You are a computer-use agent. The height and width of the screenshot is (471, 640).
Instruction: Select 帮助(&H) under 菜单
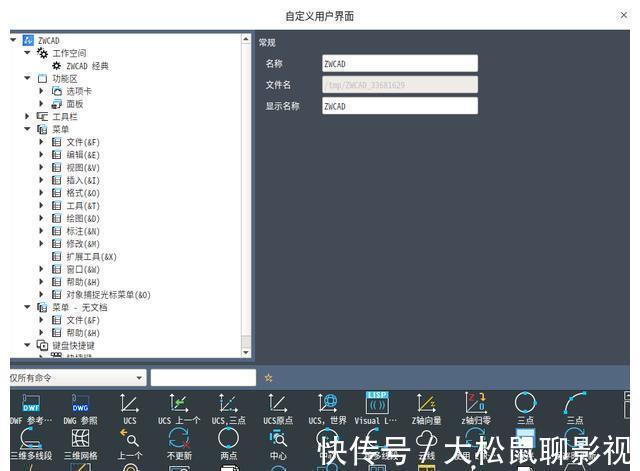point(83,282)
